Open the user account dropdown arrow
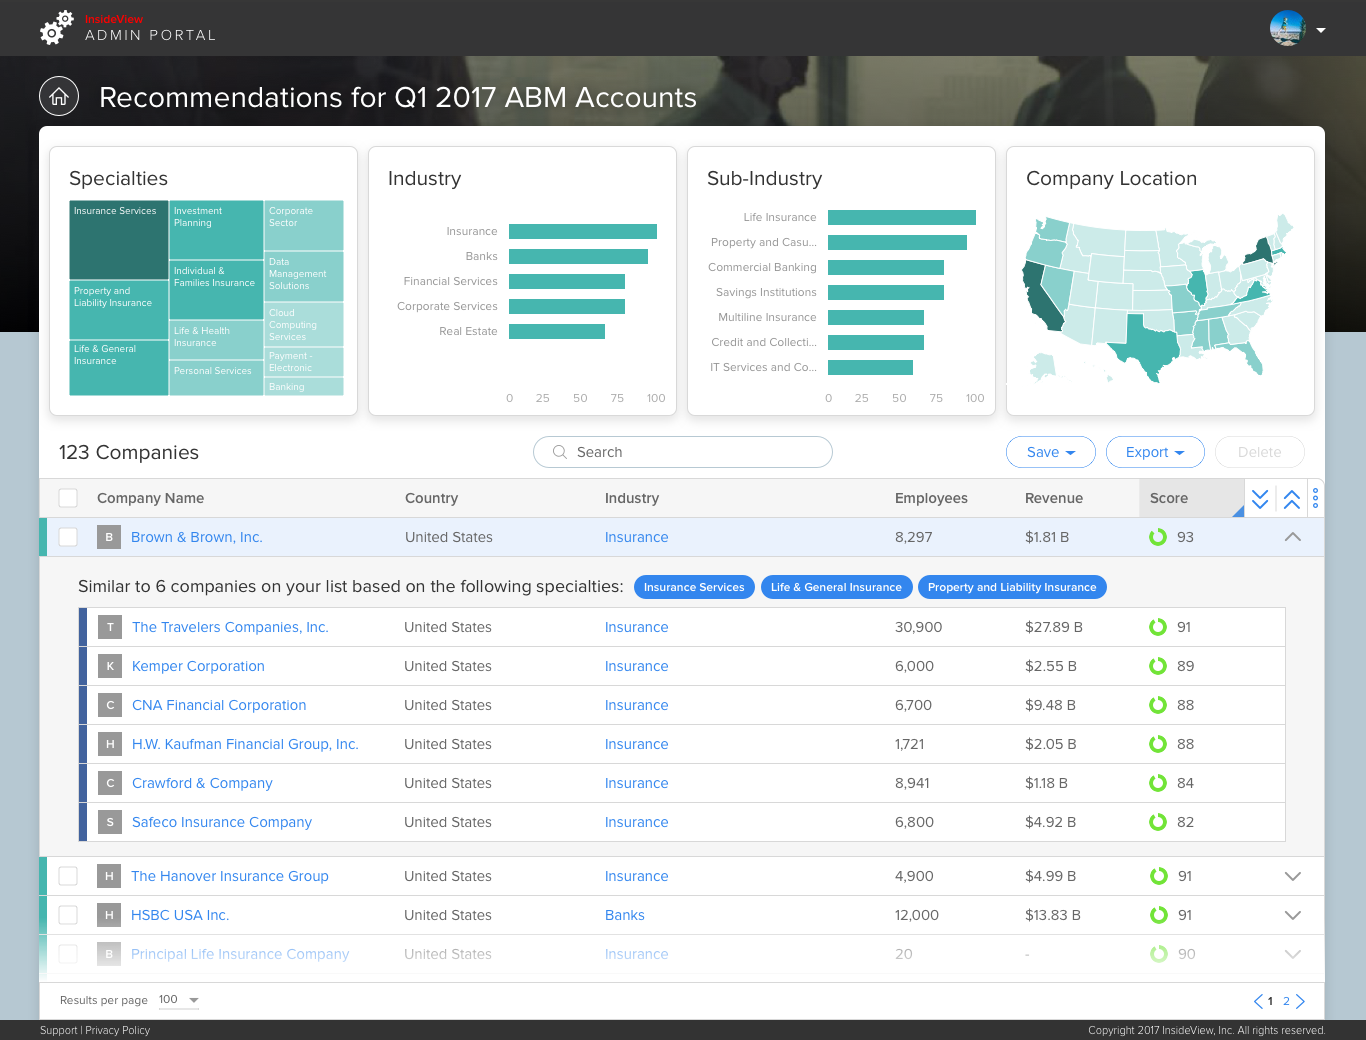The width and height of the screenshot is (1366, 1040). pos(1321,30)
